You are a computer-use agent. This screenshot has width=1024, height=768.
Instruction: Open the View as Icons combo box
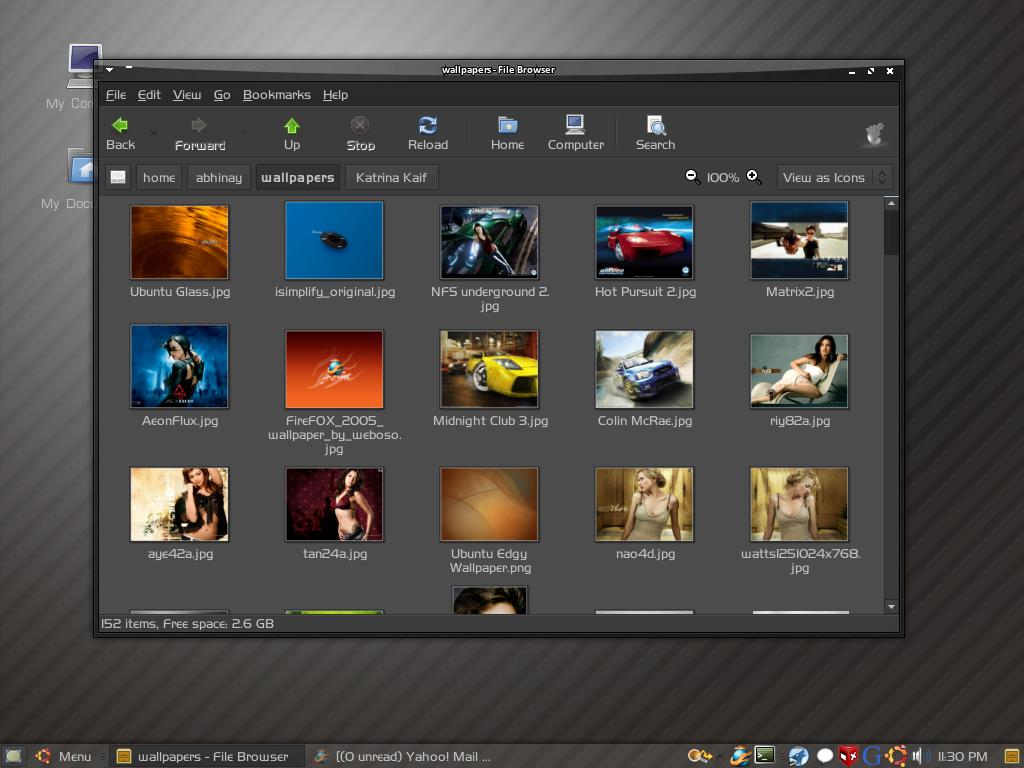pos(834,177)
